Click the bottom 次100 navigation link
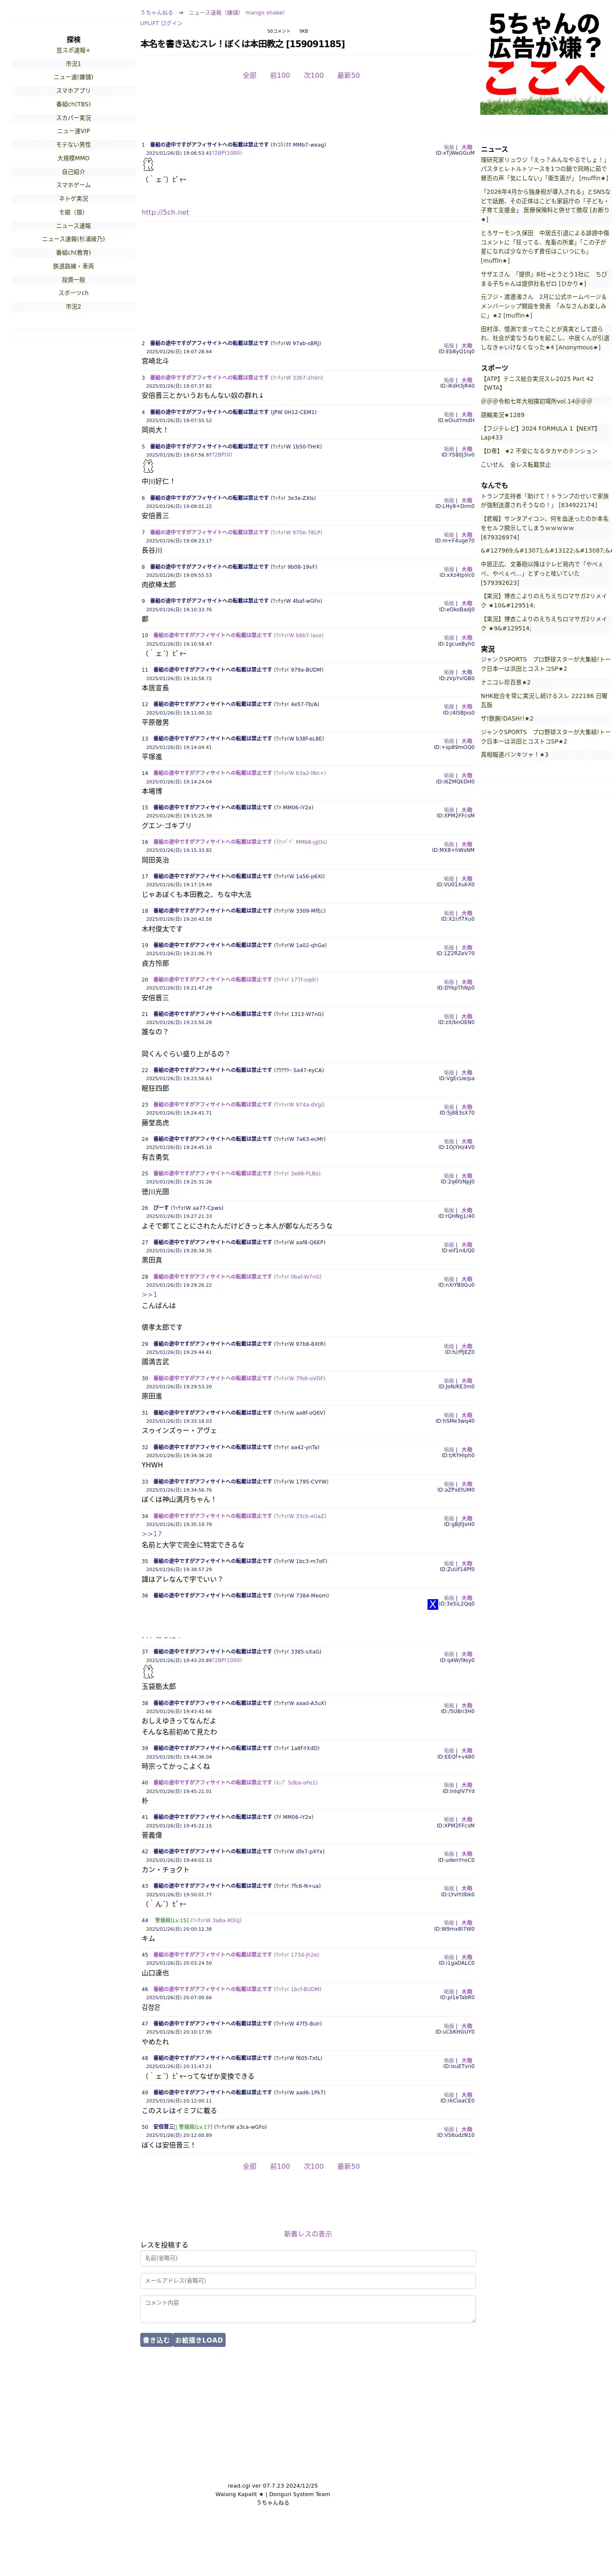Viewport: 612px width, 2576px height. (313, 2166)
